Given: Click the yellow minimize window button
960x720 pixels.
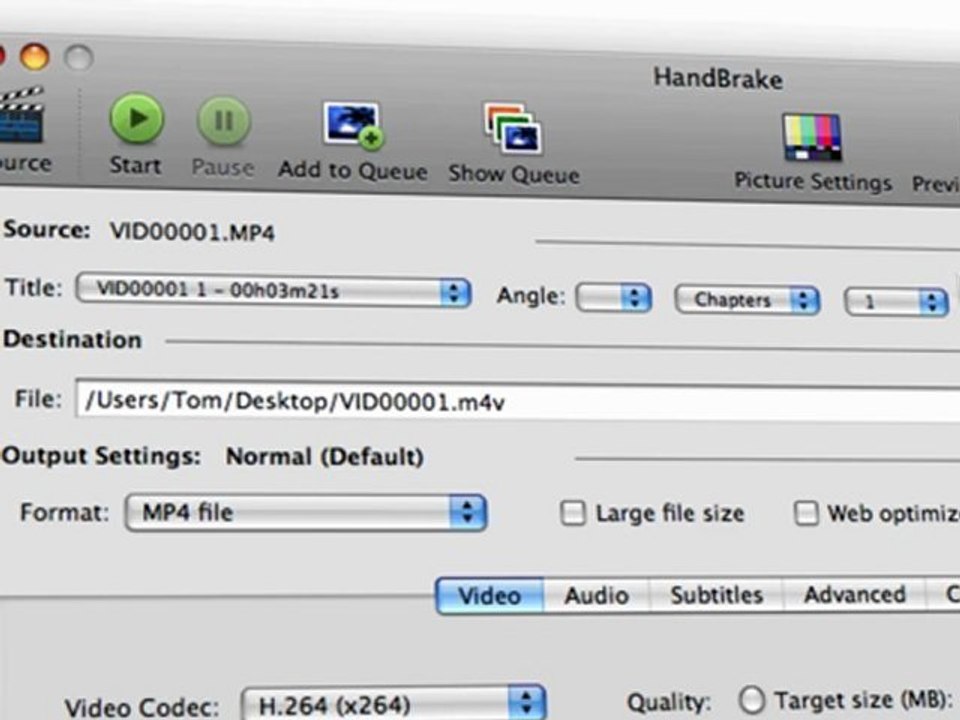Looking at the screenshot, I should pos(34,56).
